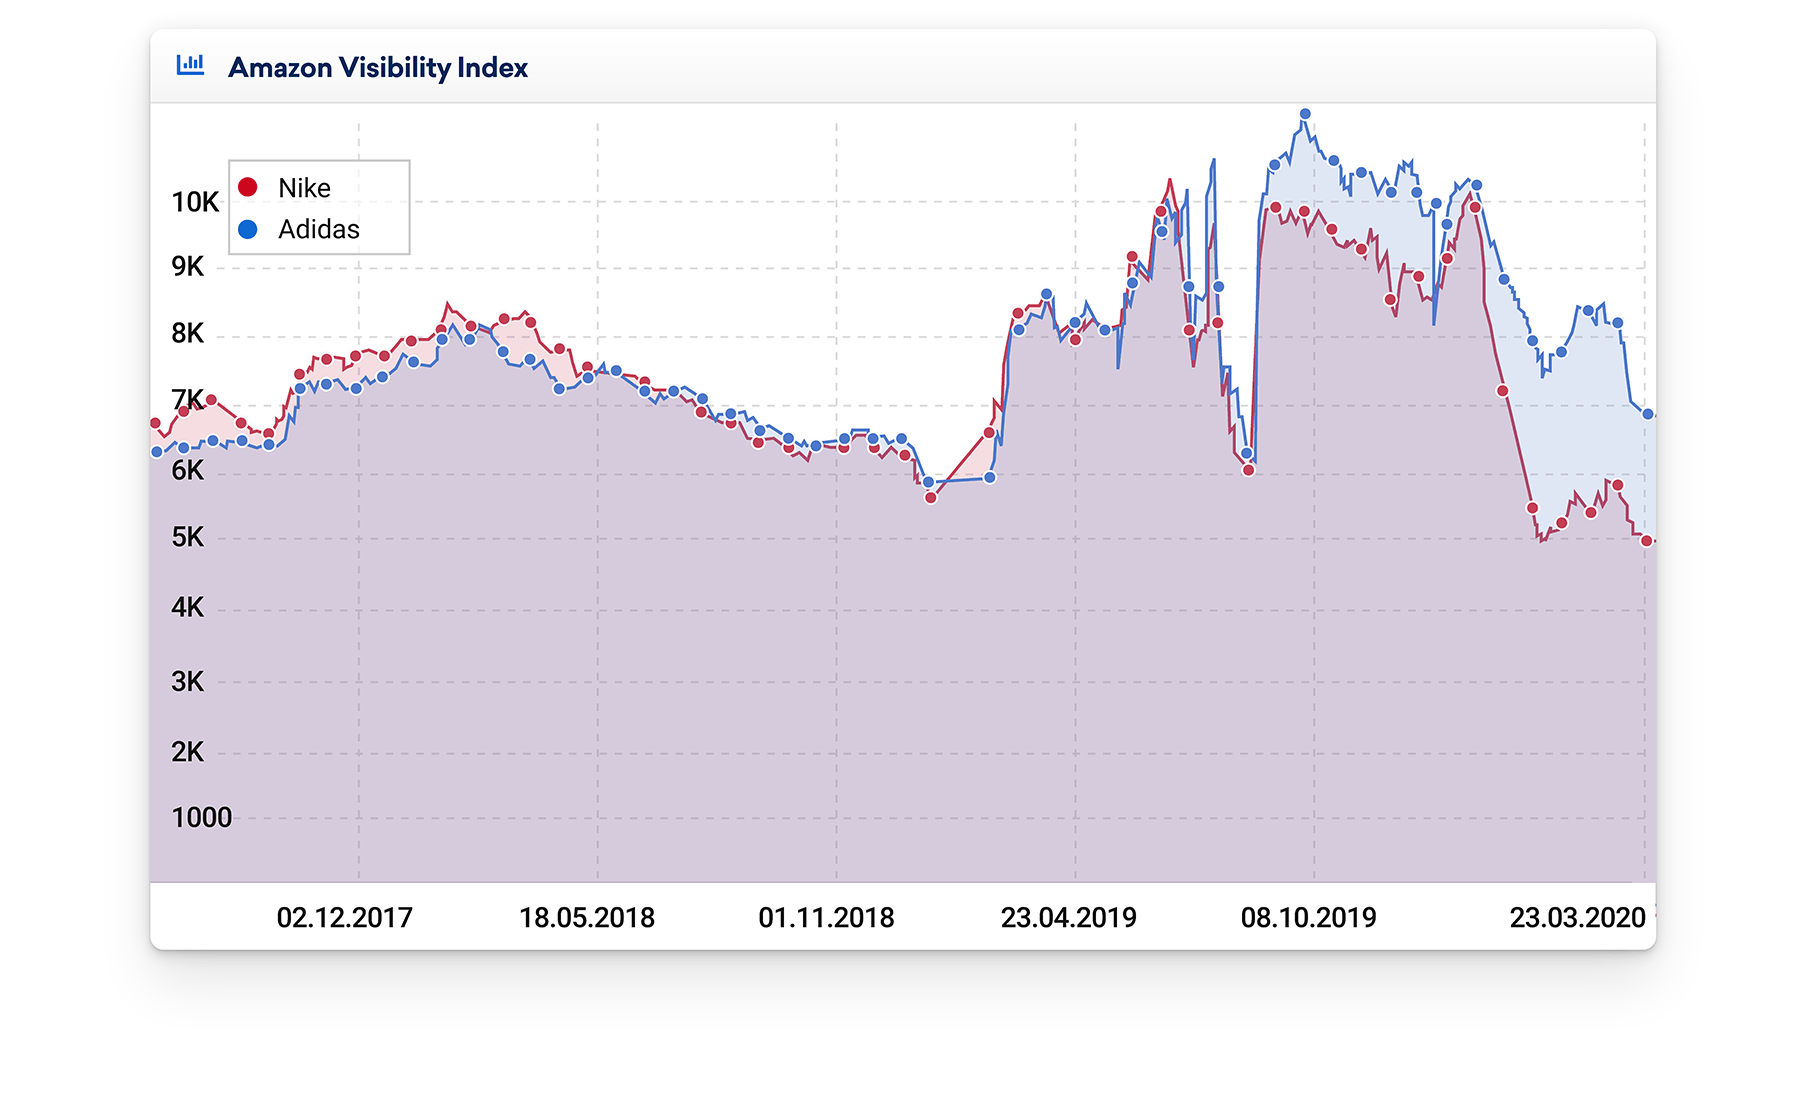The width and height of the screenshot is (1806, 1096).
Task: Click the 1000 y-axis label
Action: click(201, 817)
